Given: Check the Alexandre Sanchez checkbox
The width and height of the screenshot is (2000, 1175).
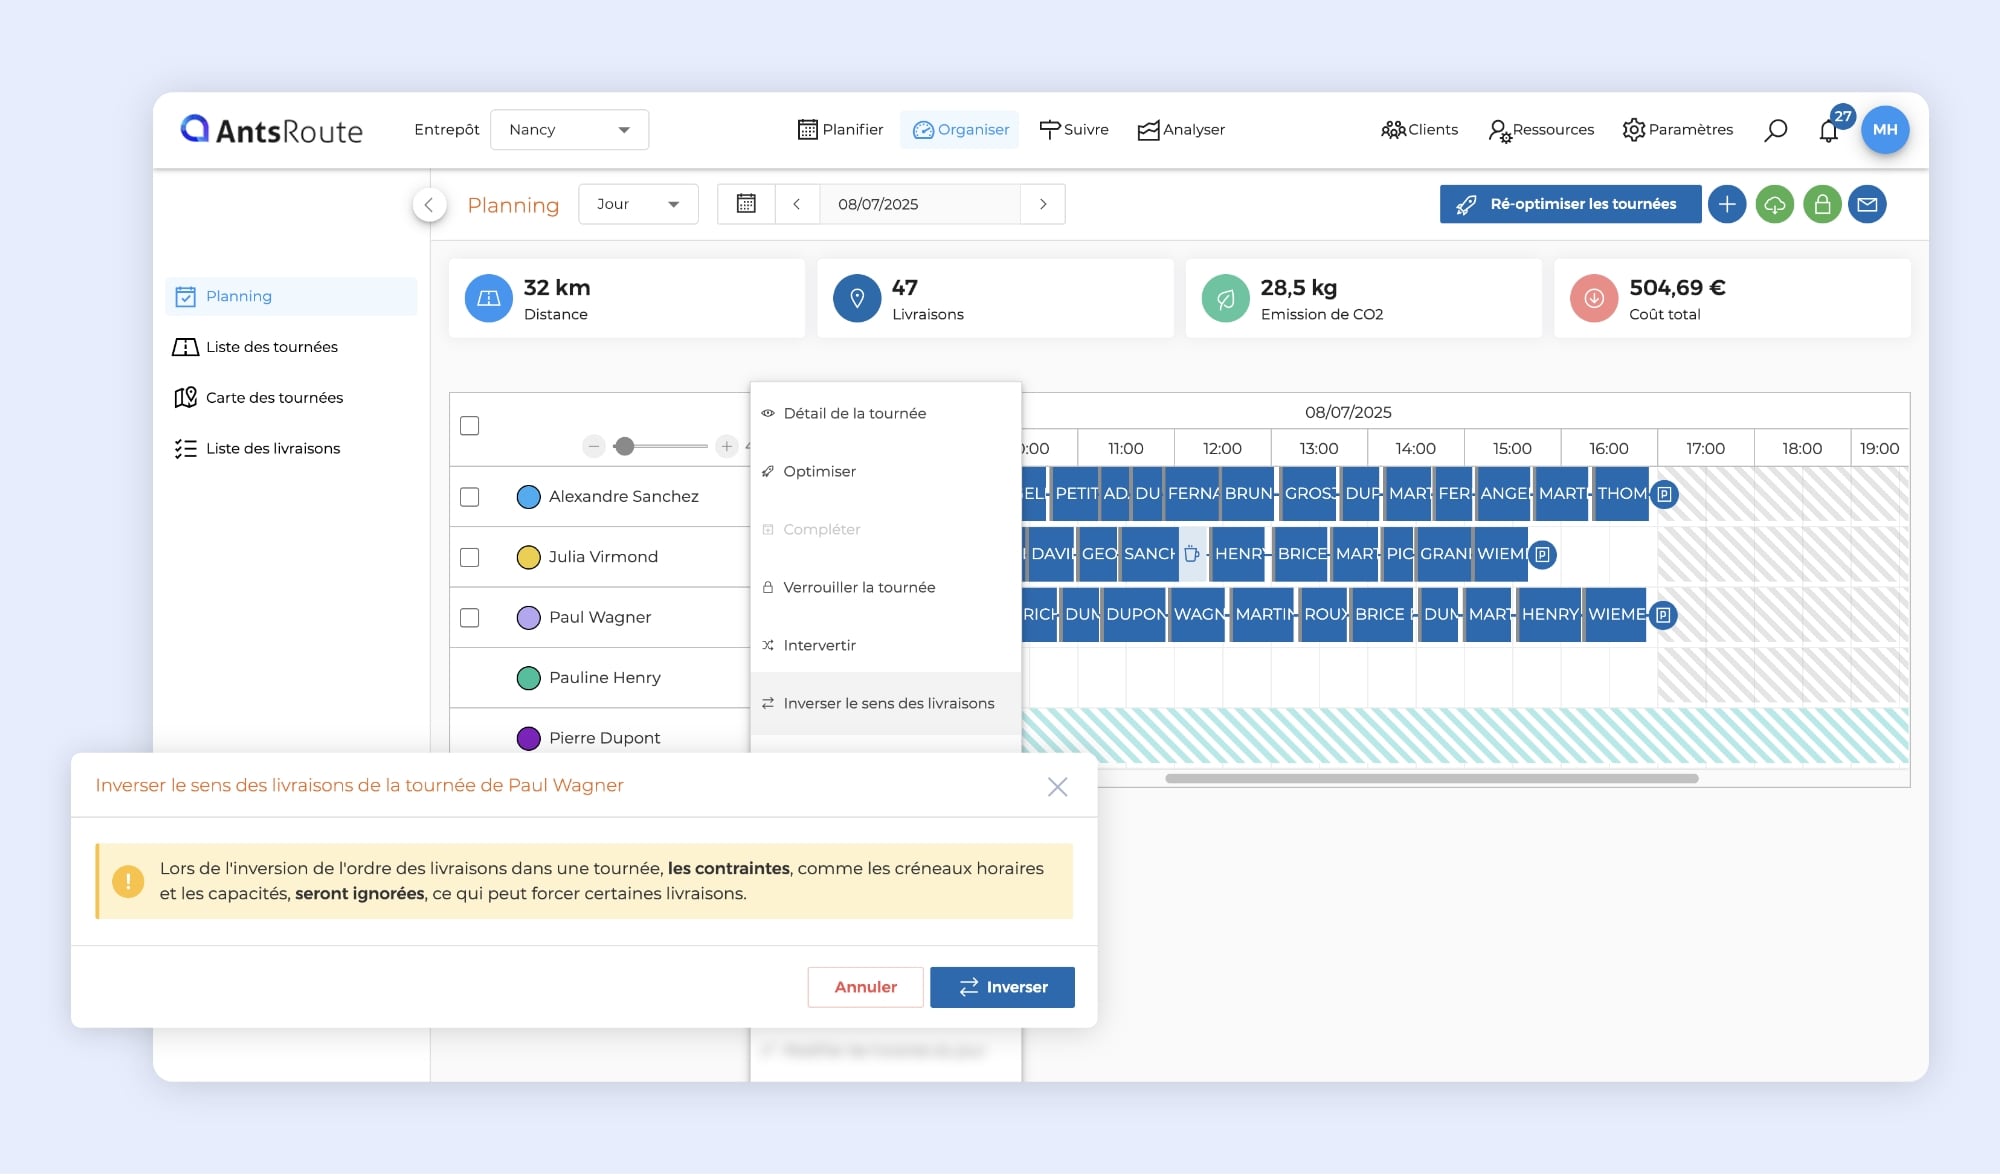Looking at the screenshot, I should pos(469,497).
